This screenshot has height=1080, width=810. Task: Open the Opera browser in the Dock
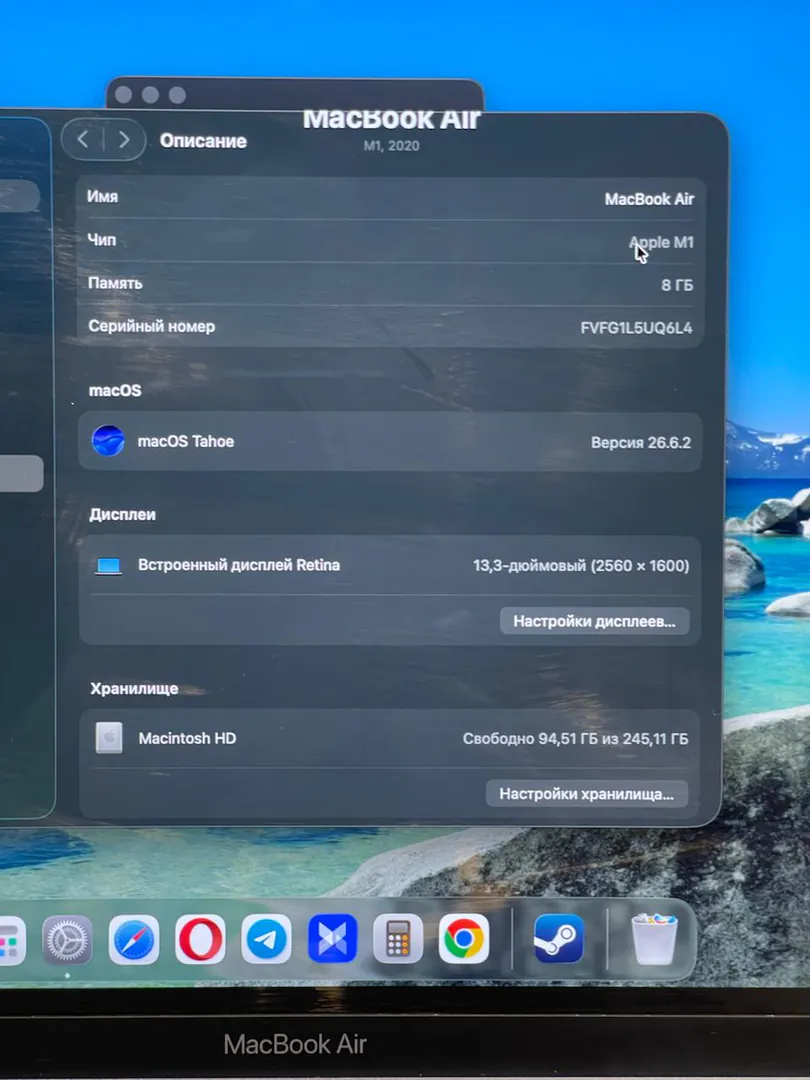click(200, 939)
